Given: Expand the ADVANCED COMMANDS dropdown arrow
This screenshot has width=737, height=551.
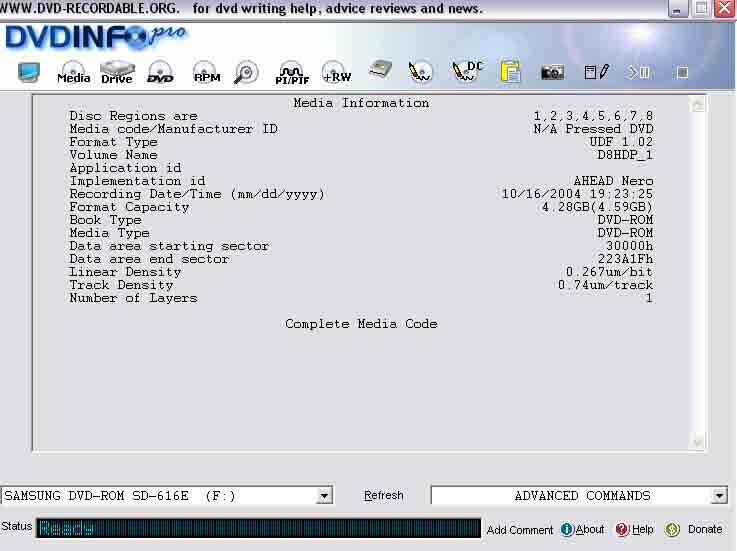Looking at the screenshot, I should 719,496.
